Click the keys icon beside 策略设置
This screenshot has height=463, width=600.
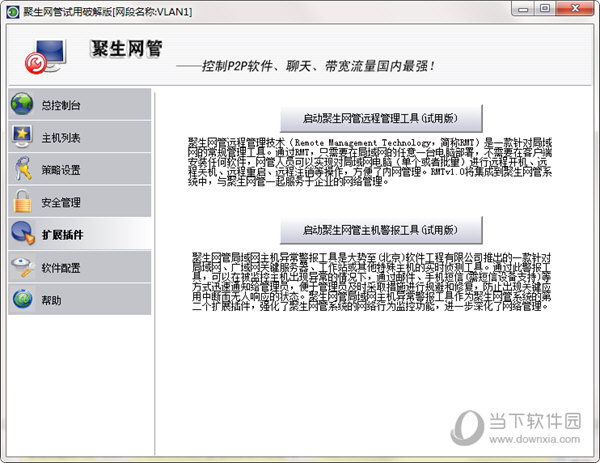click(x=23, y=169)
